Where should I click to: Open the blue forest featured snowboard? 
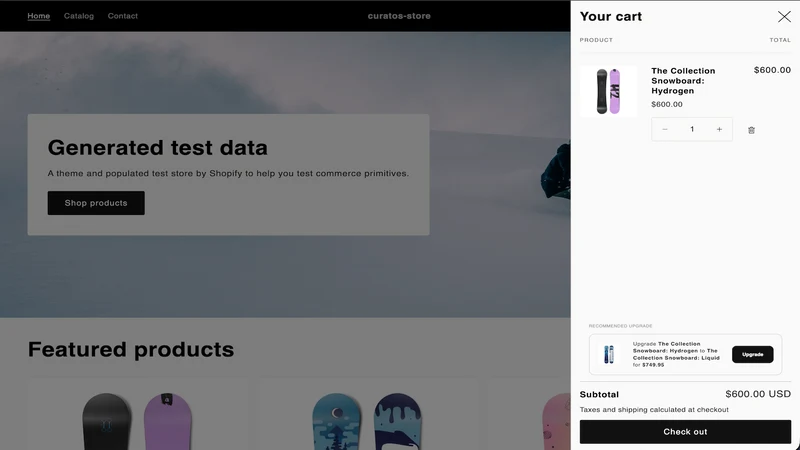point(366,421)
